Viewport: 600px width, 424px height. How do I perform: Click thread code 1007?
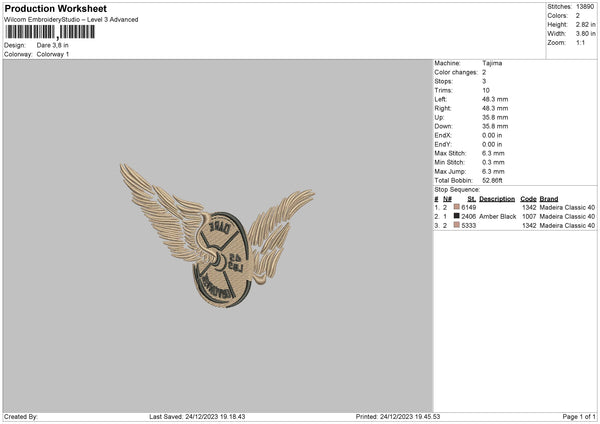click(529, 217)
